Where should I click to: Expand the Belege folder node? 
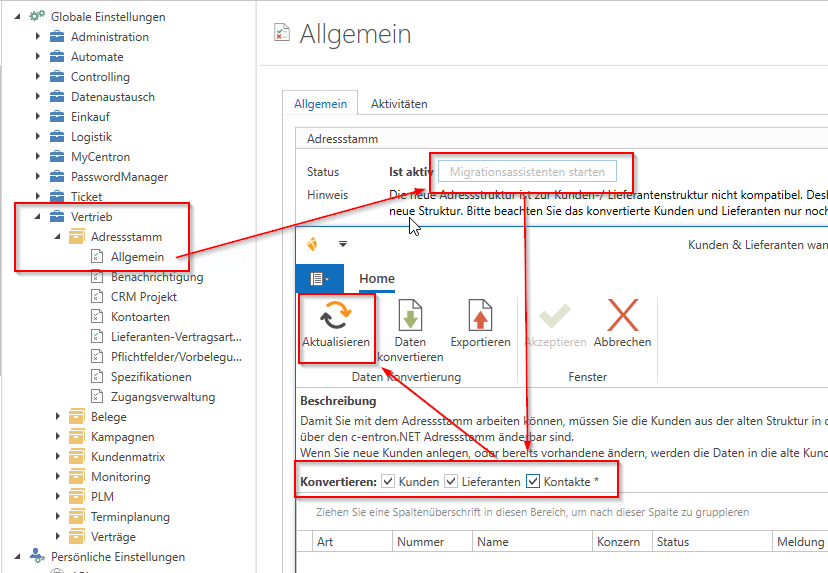pyautogui.click(x=56, y=417)
